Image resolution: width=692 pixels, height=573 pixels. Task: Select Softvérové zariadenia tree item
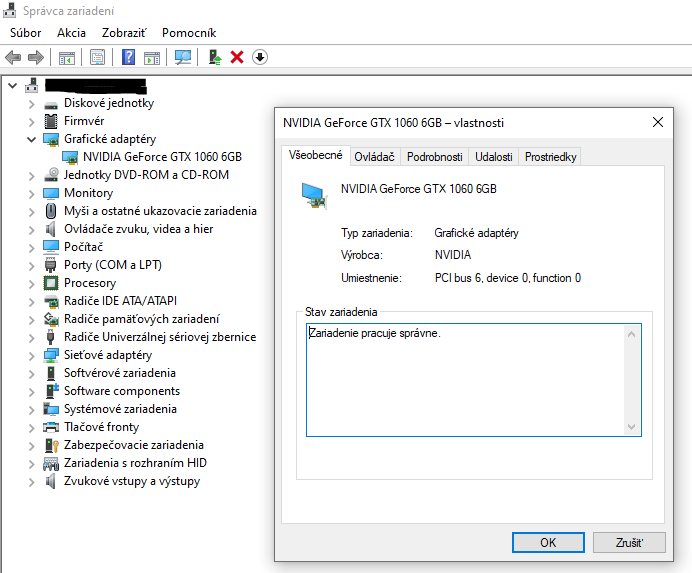click(120, 373)
